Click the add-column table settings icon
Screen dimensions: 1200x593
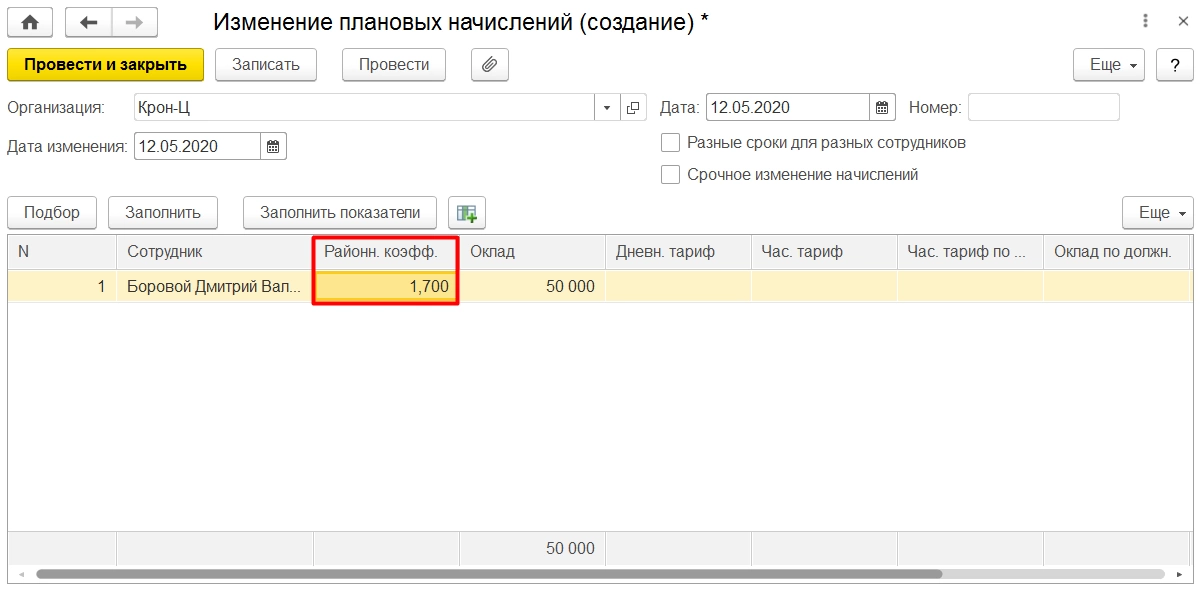pos(466,212)
